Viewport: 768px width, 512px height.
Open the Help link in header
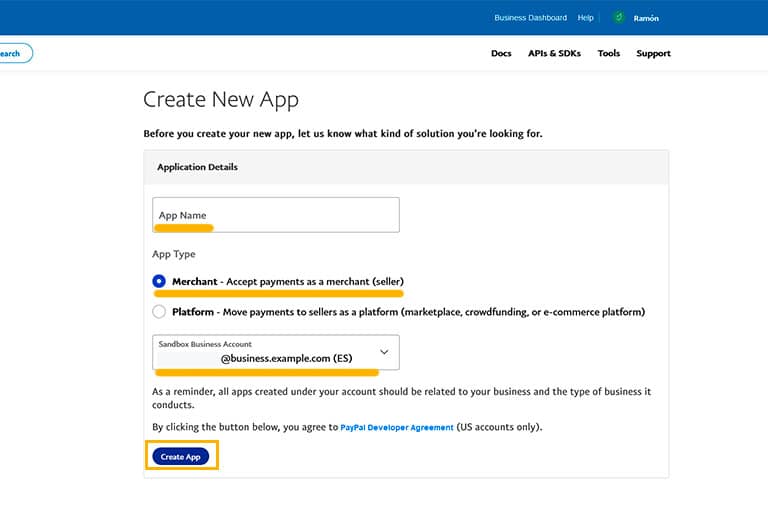[585, 18]
